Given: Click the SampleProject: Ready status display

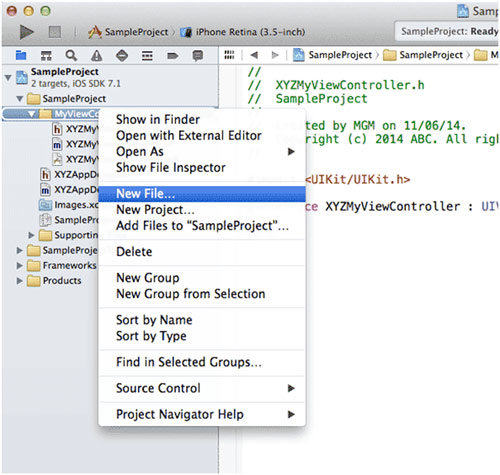Looking at the screenshot, I should [x=447, y=31].
